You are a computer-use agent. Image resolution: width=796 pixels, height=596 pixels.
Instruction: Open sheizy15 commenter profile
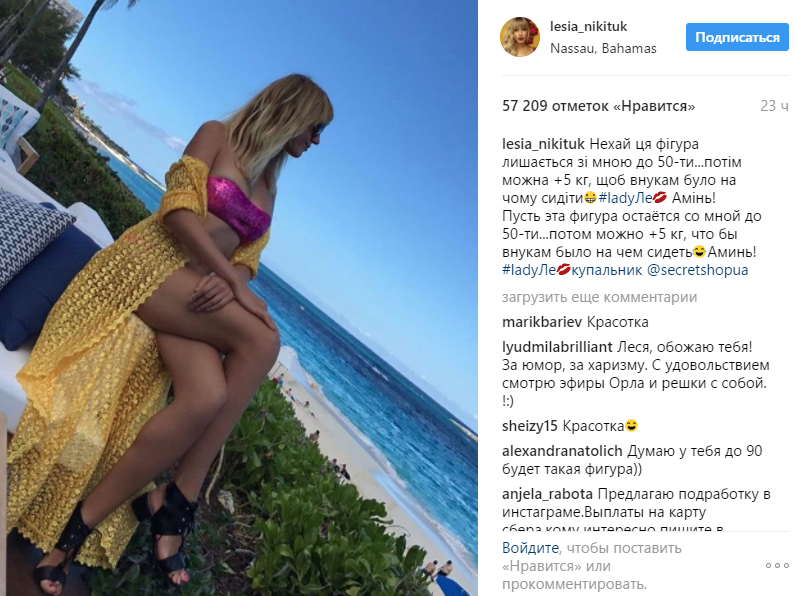point(530,425)
